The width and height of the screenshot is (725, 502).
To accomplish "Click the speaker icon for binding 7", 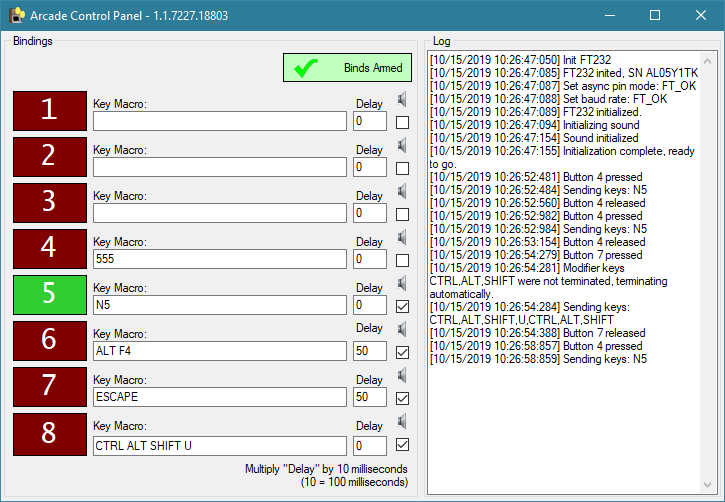I will pos(402,375).
